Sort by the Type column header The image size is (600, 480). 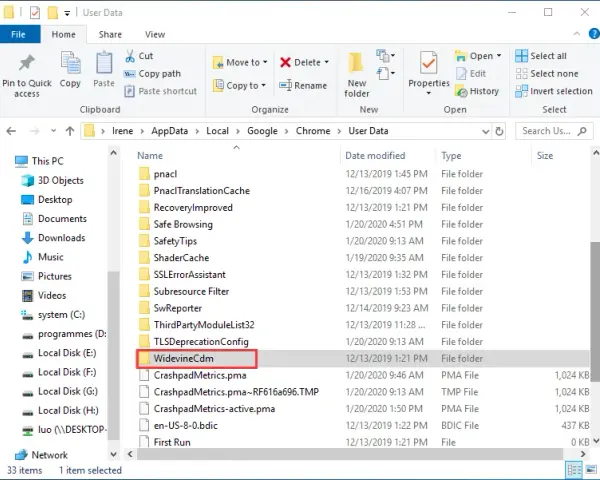451,156
